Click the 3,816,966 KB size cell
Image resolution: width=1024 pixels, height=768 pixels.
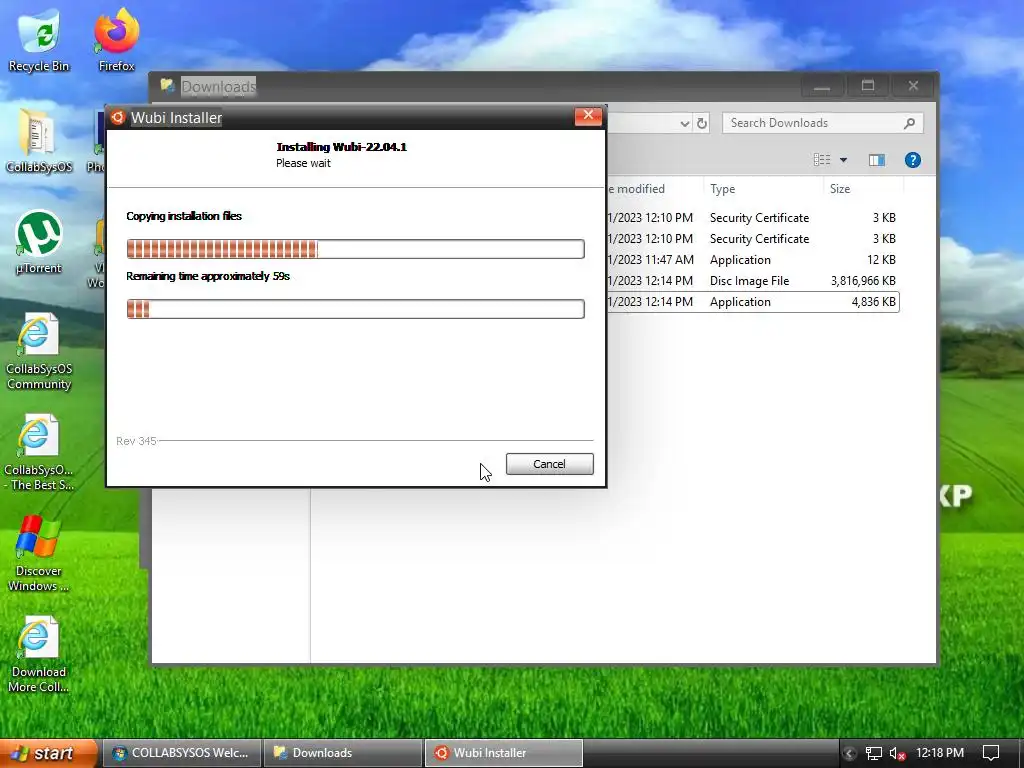[x=863, y=281]
